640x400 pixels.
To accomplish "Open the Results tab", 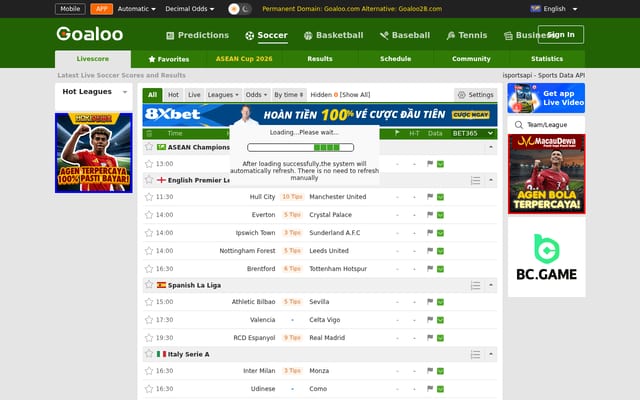I will pos(320,59).
